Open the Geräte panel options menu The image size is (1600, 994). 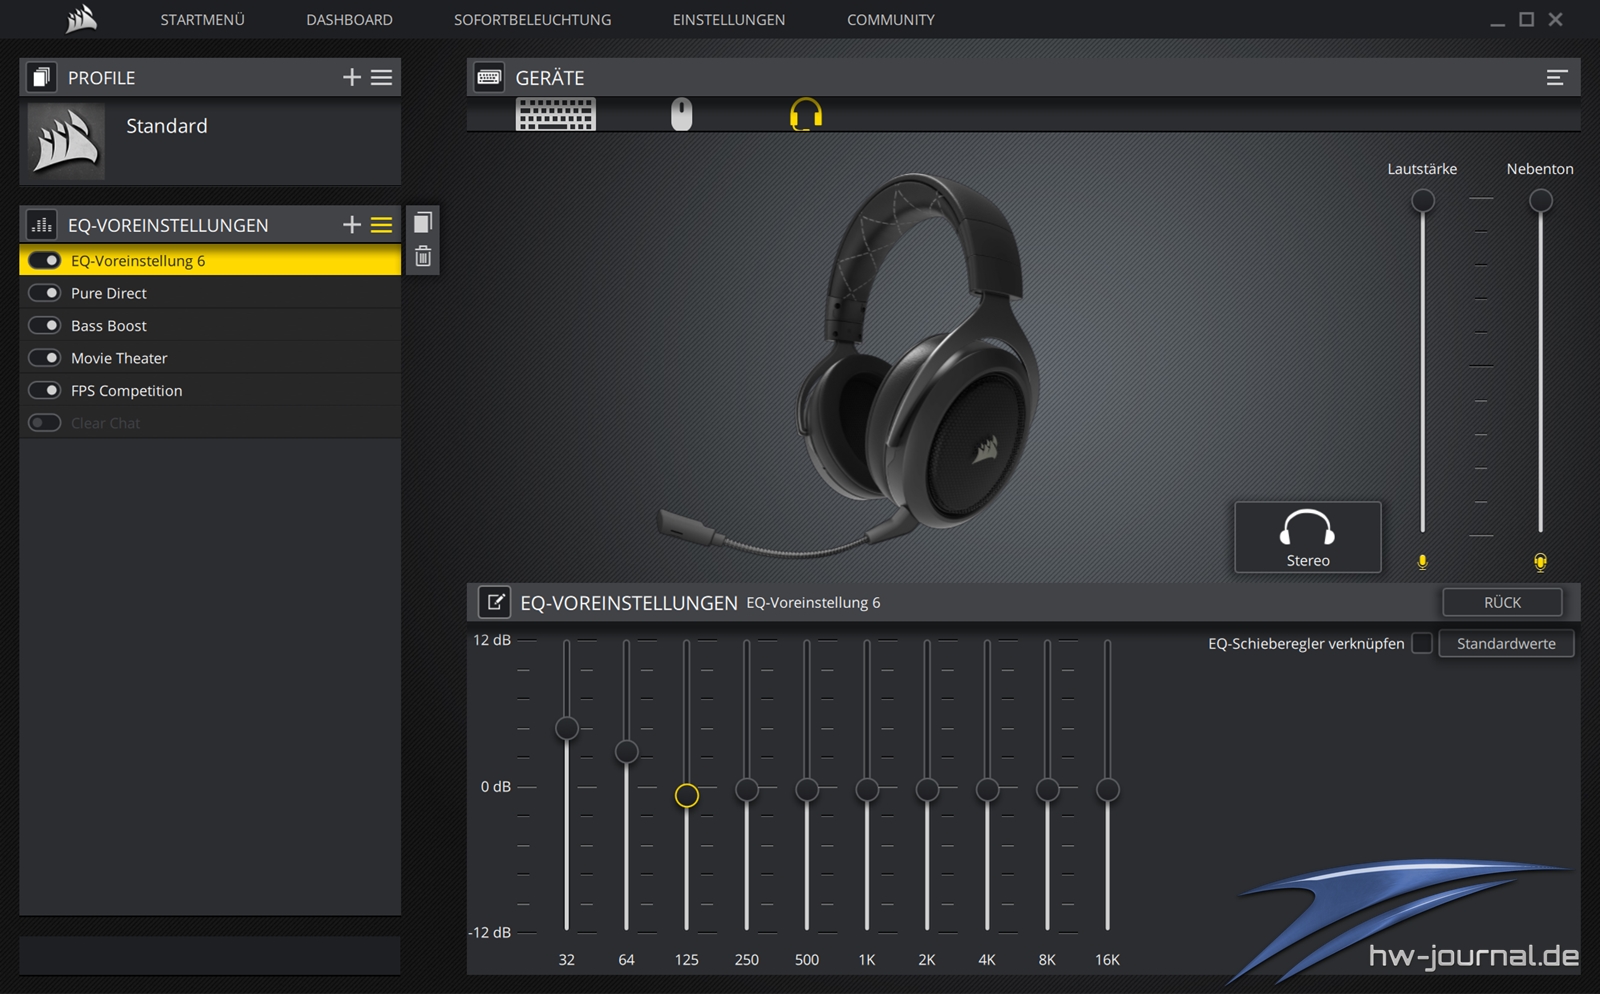pos(1556,77)
